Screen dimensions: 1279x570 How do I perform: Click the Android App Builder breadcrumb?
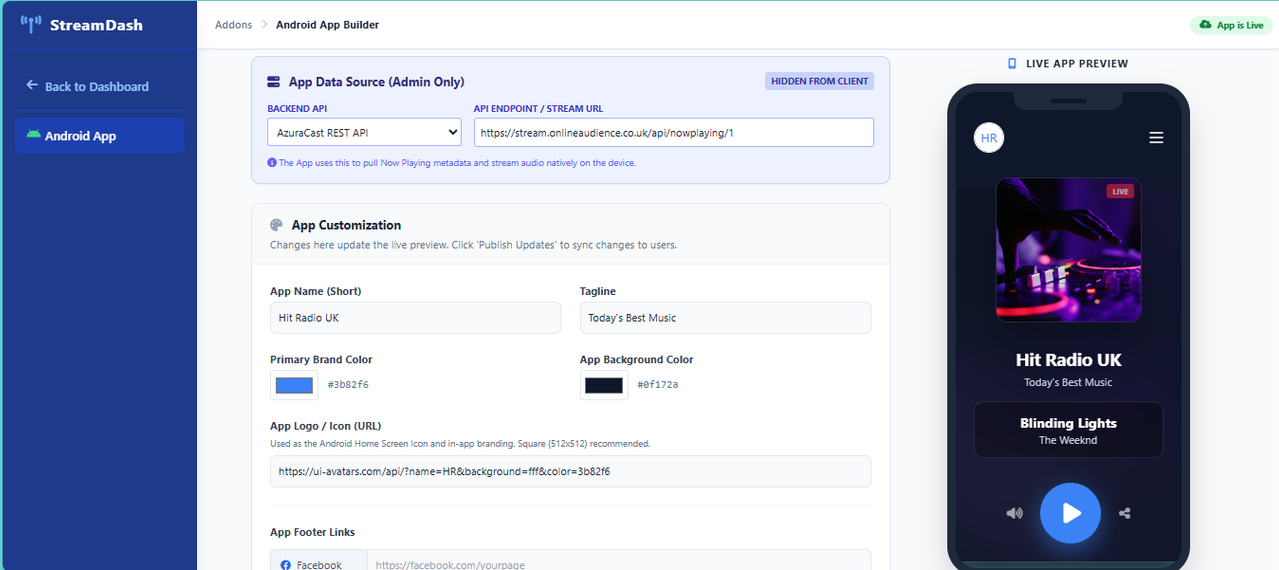click(327, 25)
